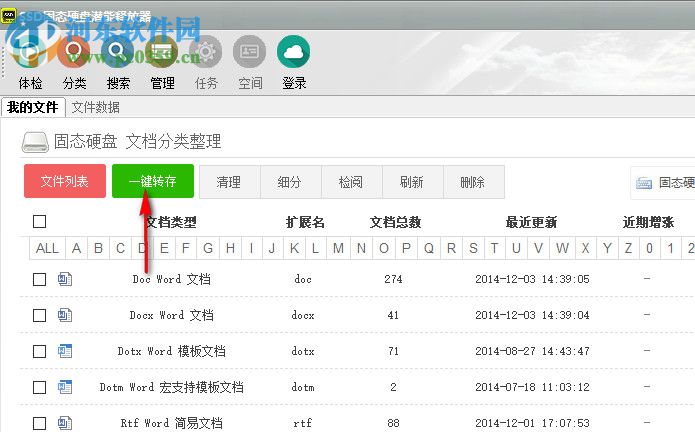This screenshot has width=695, height=432.
Task: Filter by letter Z
Action: coord(629,248)
